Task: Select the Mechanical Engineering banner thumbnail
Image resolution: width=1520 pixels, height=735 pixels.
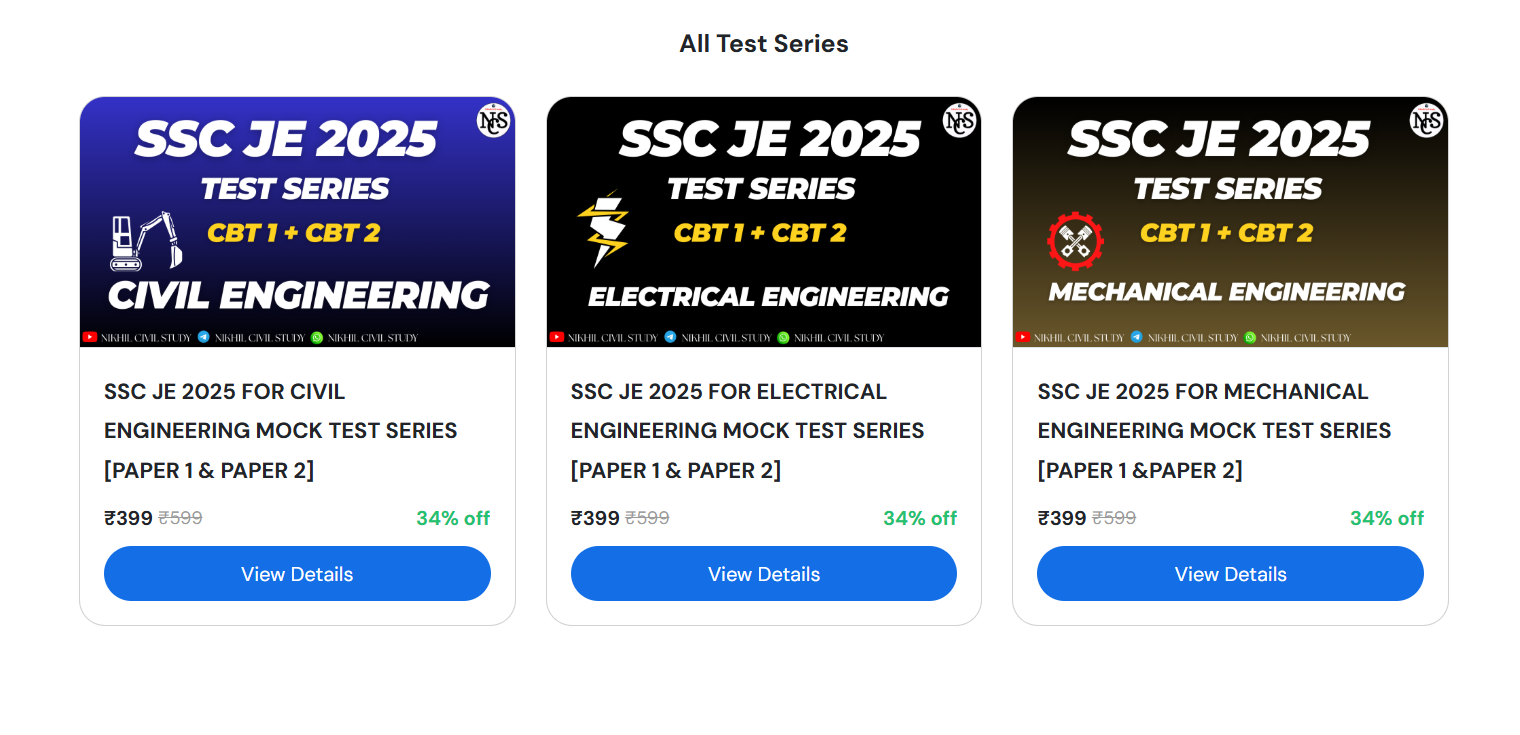Action: click(1230, 222)
